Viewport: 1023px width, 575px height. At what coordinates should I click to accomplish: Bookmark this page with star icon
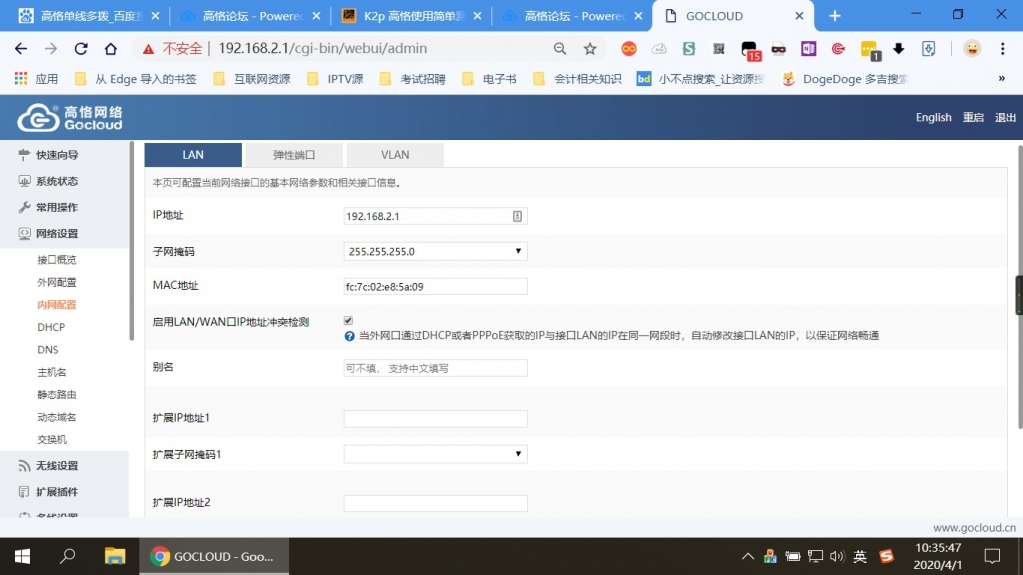pos(590,49)
